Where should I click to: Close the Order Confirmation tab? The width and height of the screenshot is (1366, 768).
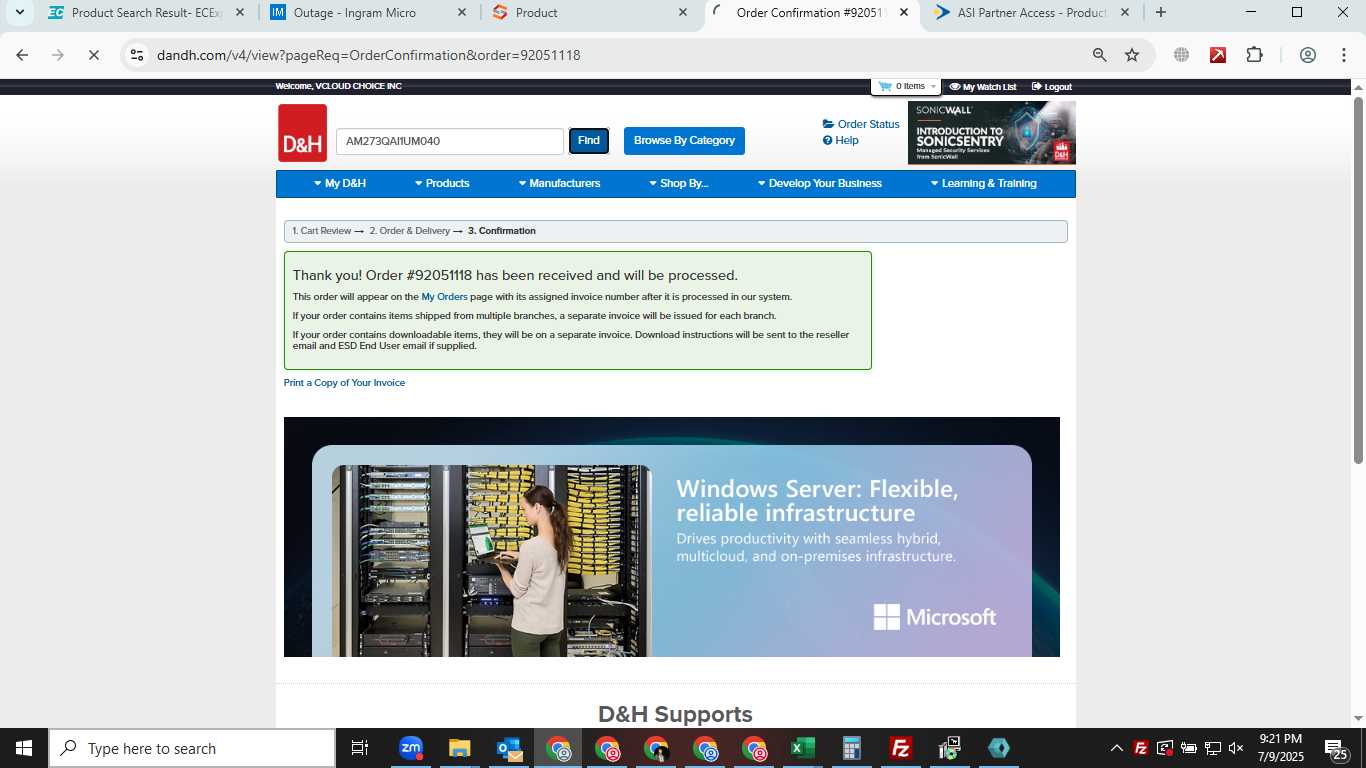[904, 13]
